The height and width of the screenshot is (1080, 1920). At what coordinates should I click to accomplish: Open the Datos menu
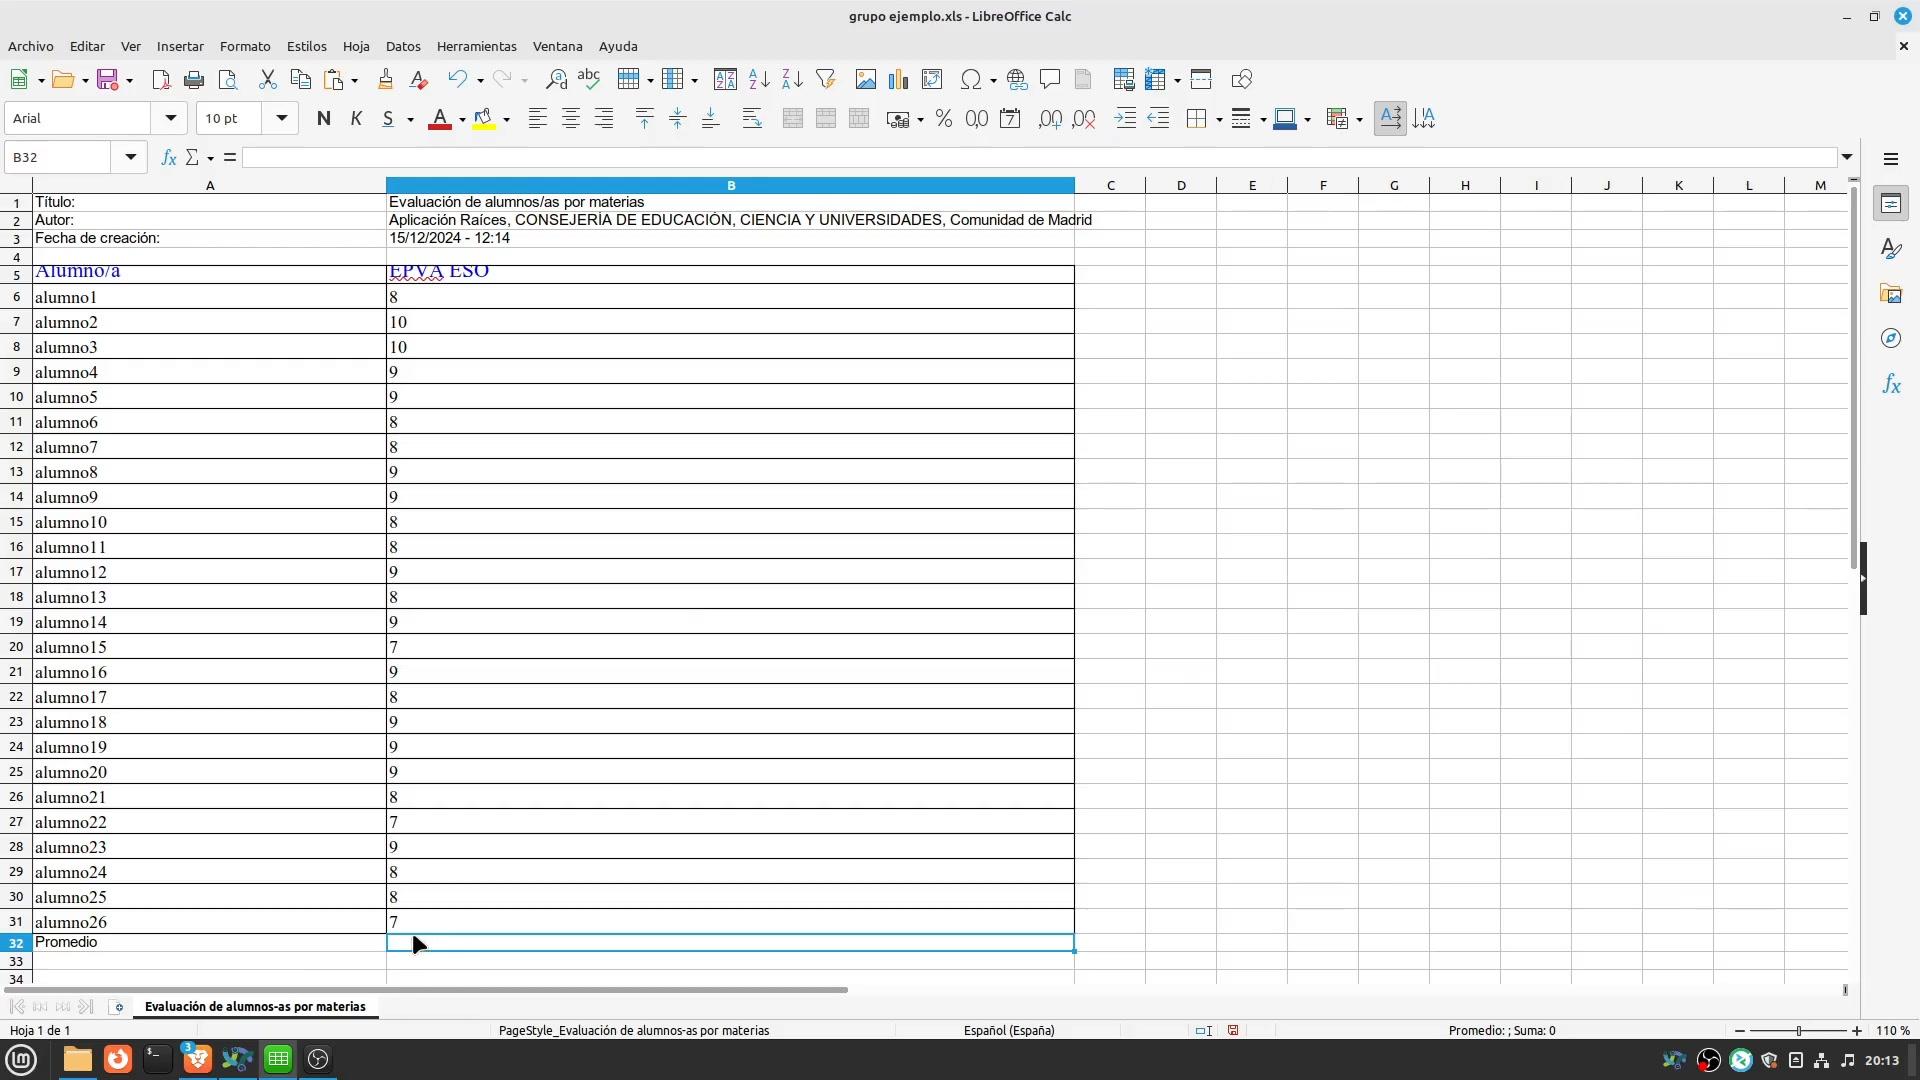click(x=403, y=47)
